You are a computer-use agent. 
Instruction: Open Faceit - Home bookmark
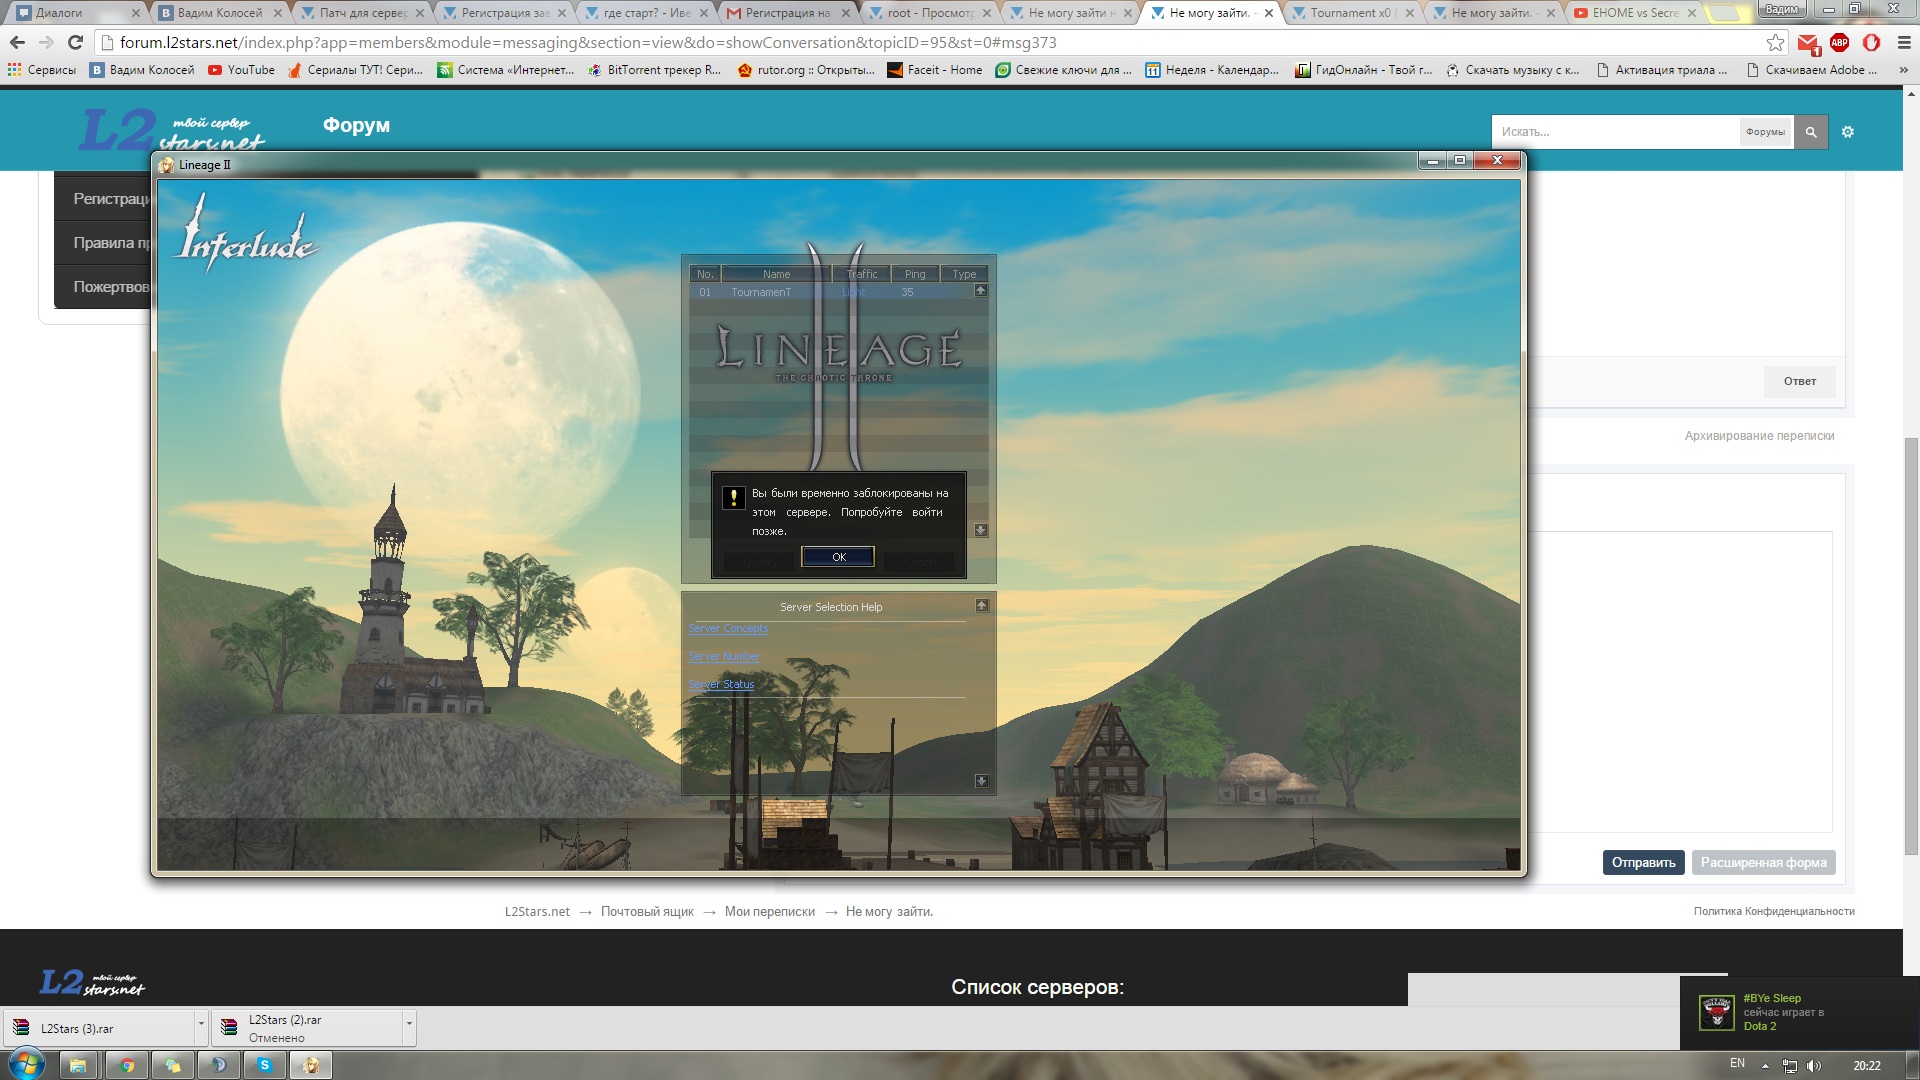pyautogui.click(x=935, y=70)
